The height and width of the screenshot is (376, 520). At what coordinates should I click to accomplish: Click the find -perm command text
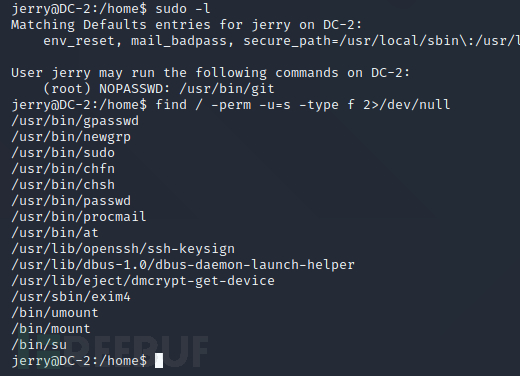tap(303, 105)
